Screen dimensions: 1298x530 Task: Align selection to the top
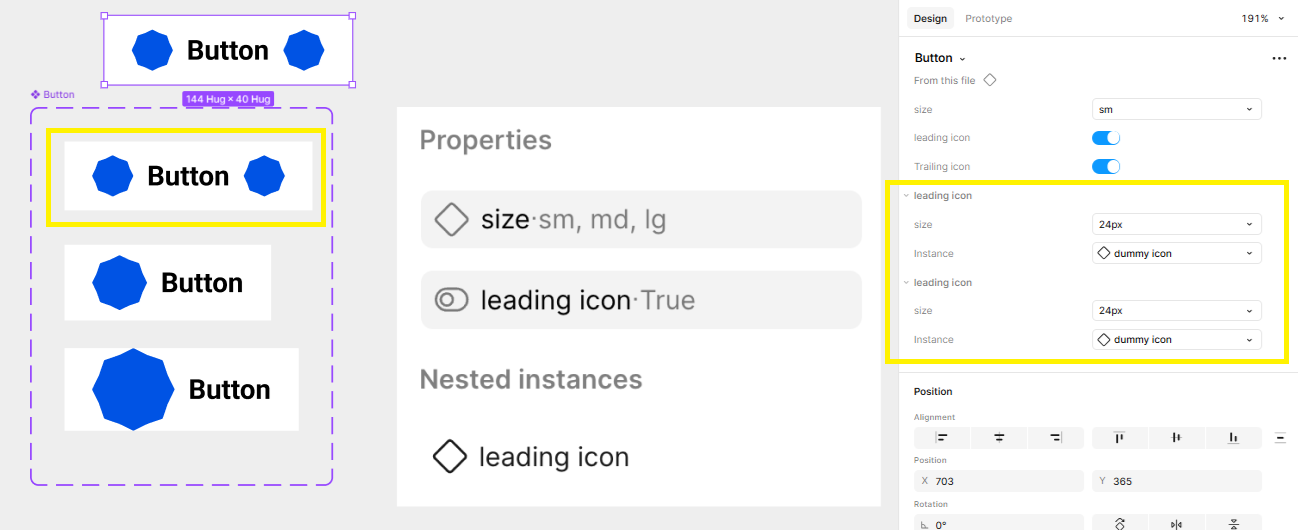pos(1119,437)
